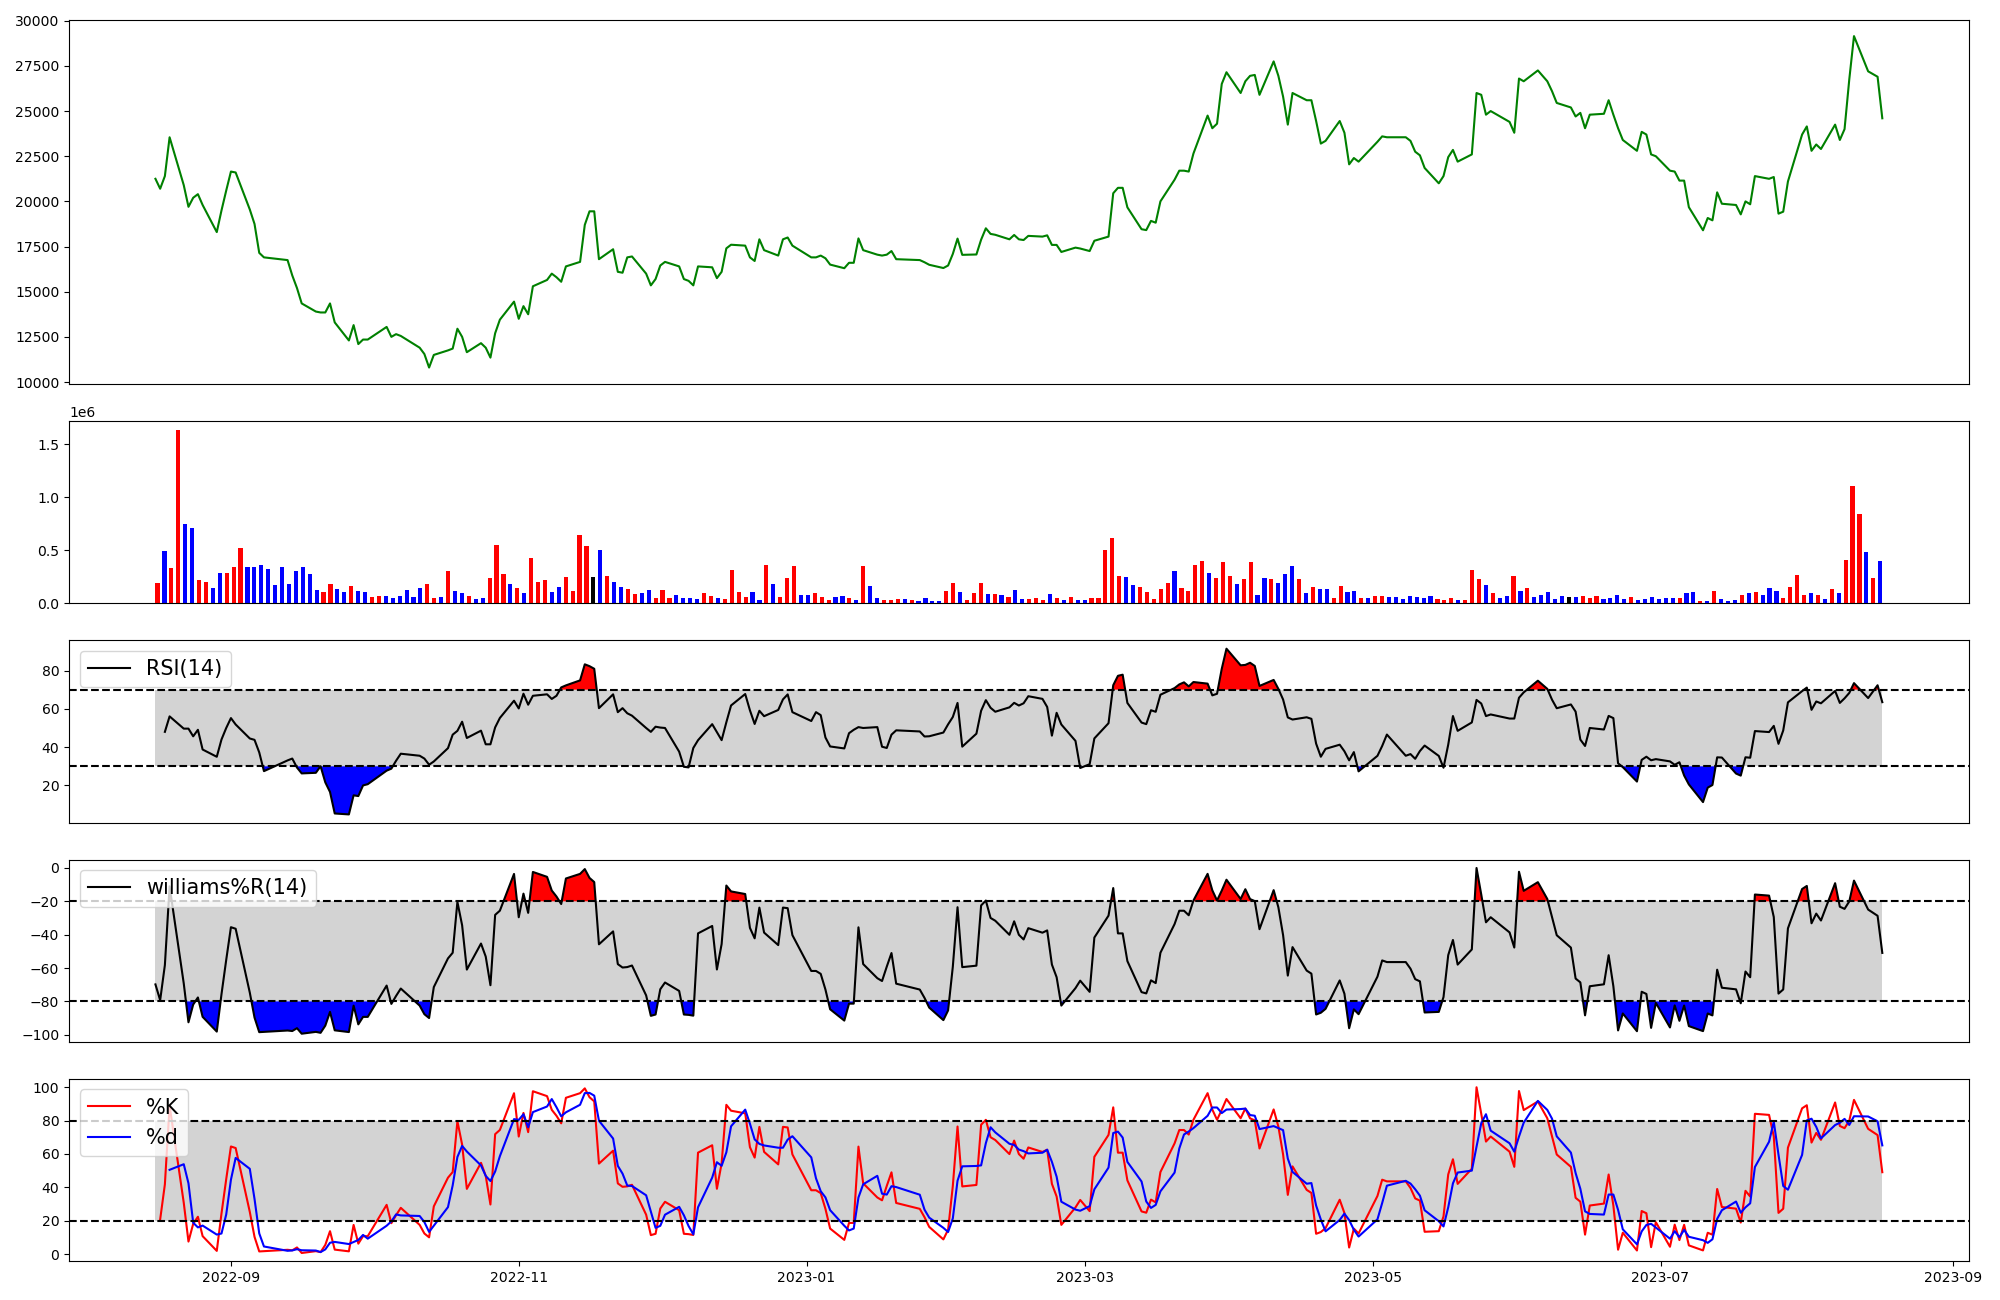The width and height of the screenshot is (2000, 1300).
Task: Click the %d legend entry
Action: (x=161, y=1137)
